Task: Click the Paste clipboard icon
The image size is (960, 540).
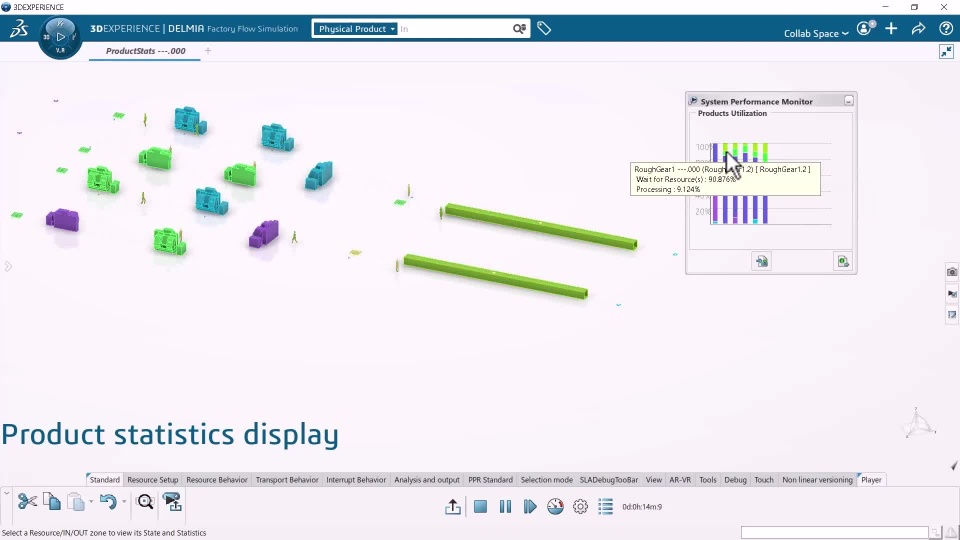Action: (76, 502)
